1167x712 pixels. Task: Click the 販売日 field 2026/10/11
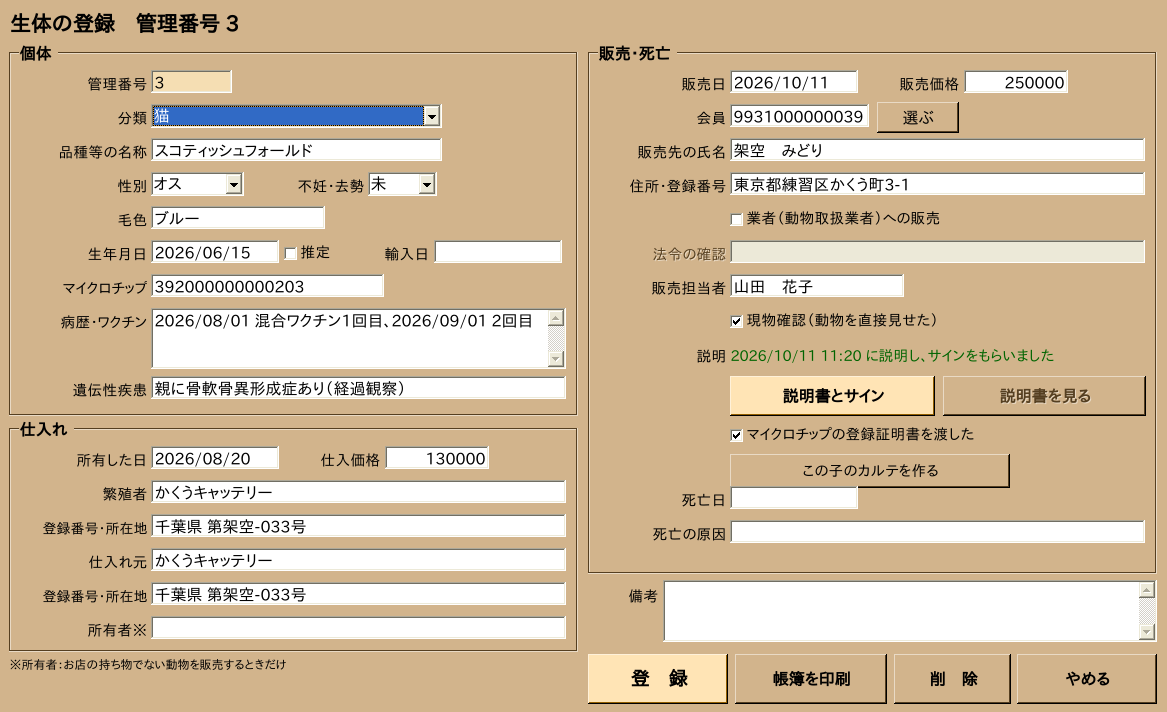(794, 82)
